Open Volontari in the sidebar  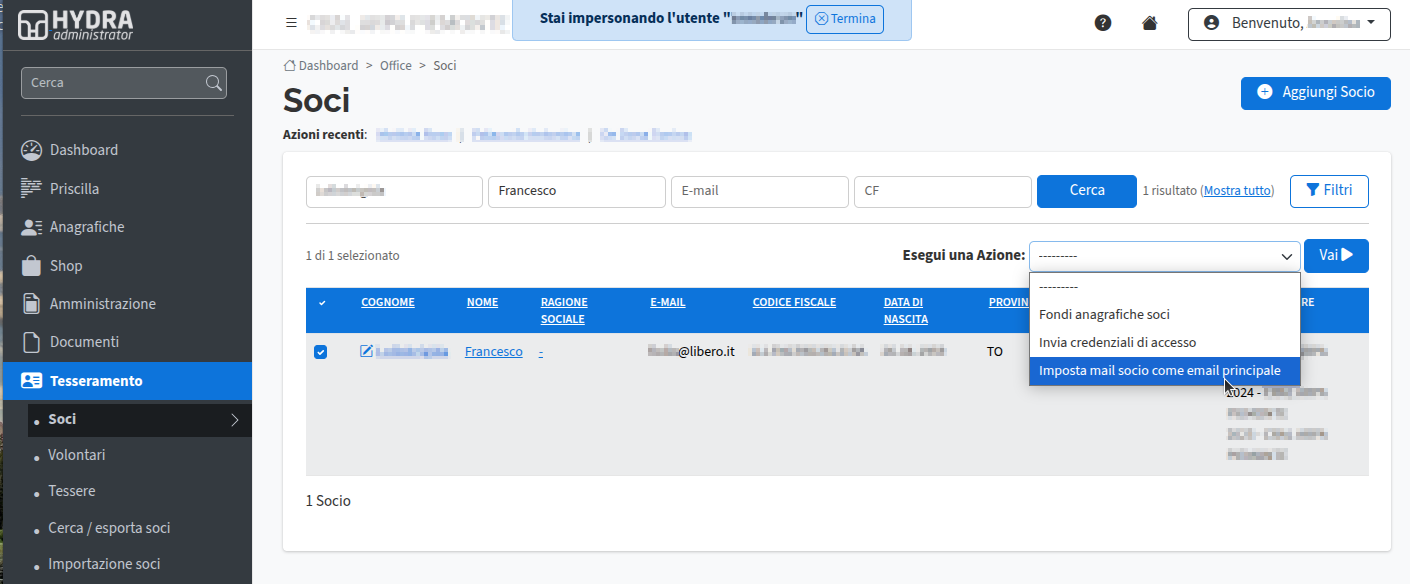[76, 455]
